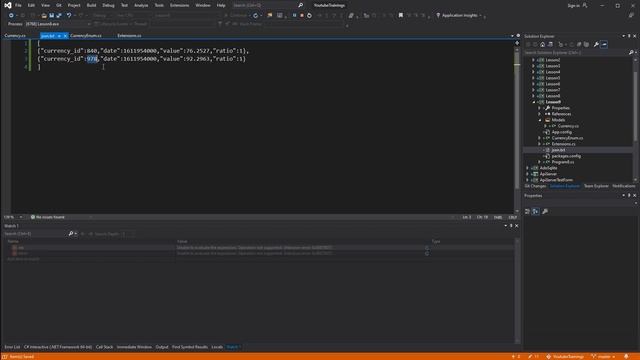Screen dimensions: 640x360
Task: Toggle Properties panel Alphabetical sort icon
Action: (536, 211)
